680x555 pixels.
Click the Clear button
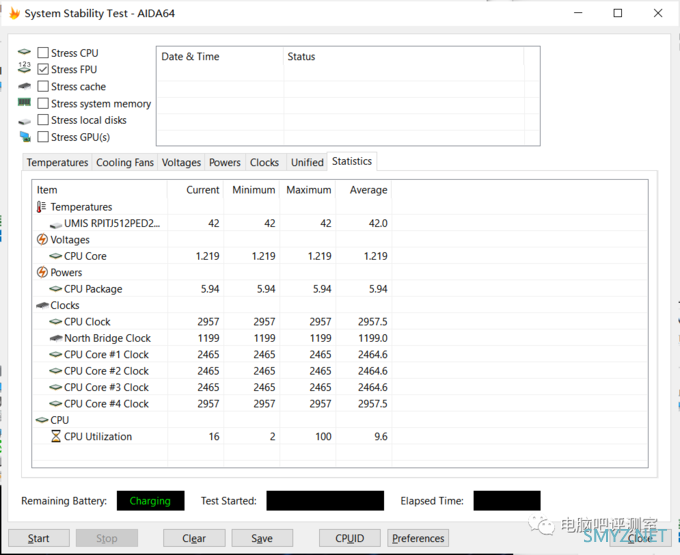click(194, 538)
